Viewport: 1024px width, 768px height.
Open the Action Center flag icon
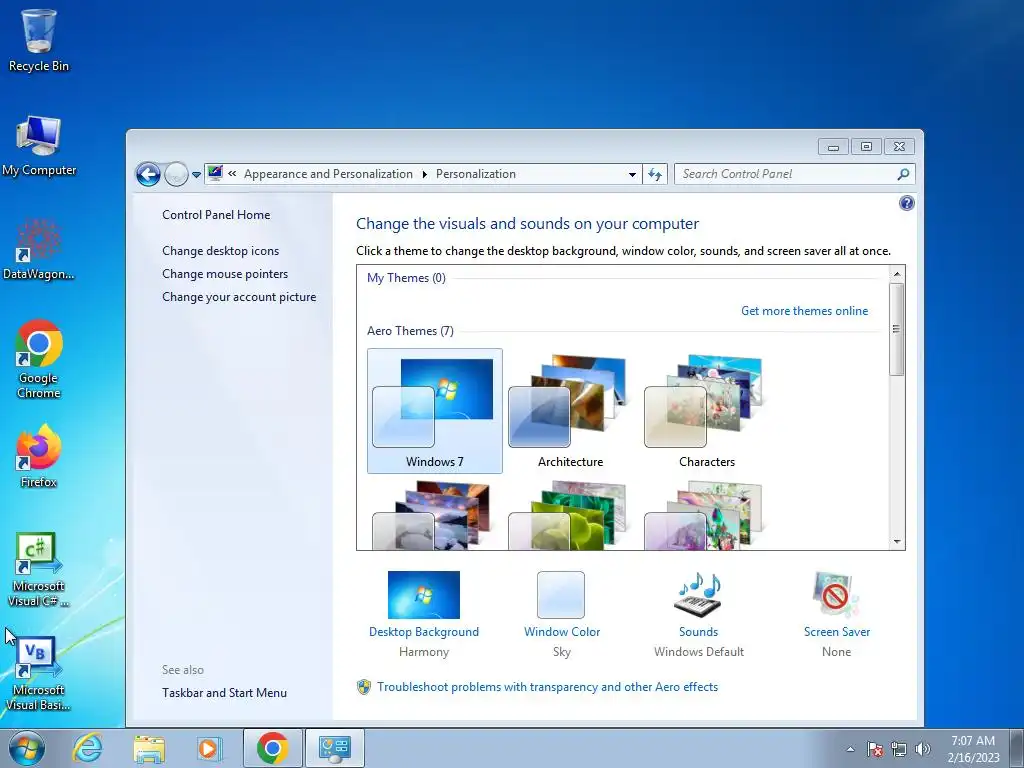875,749
